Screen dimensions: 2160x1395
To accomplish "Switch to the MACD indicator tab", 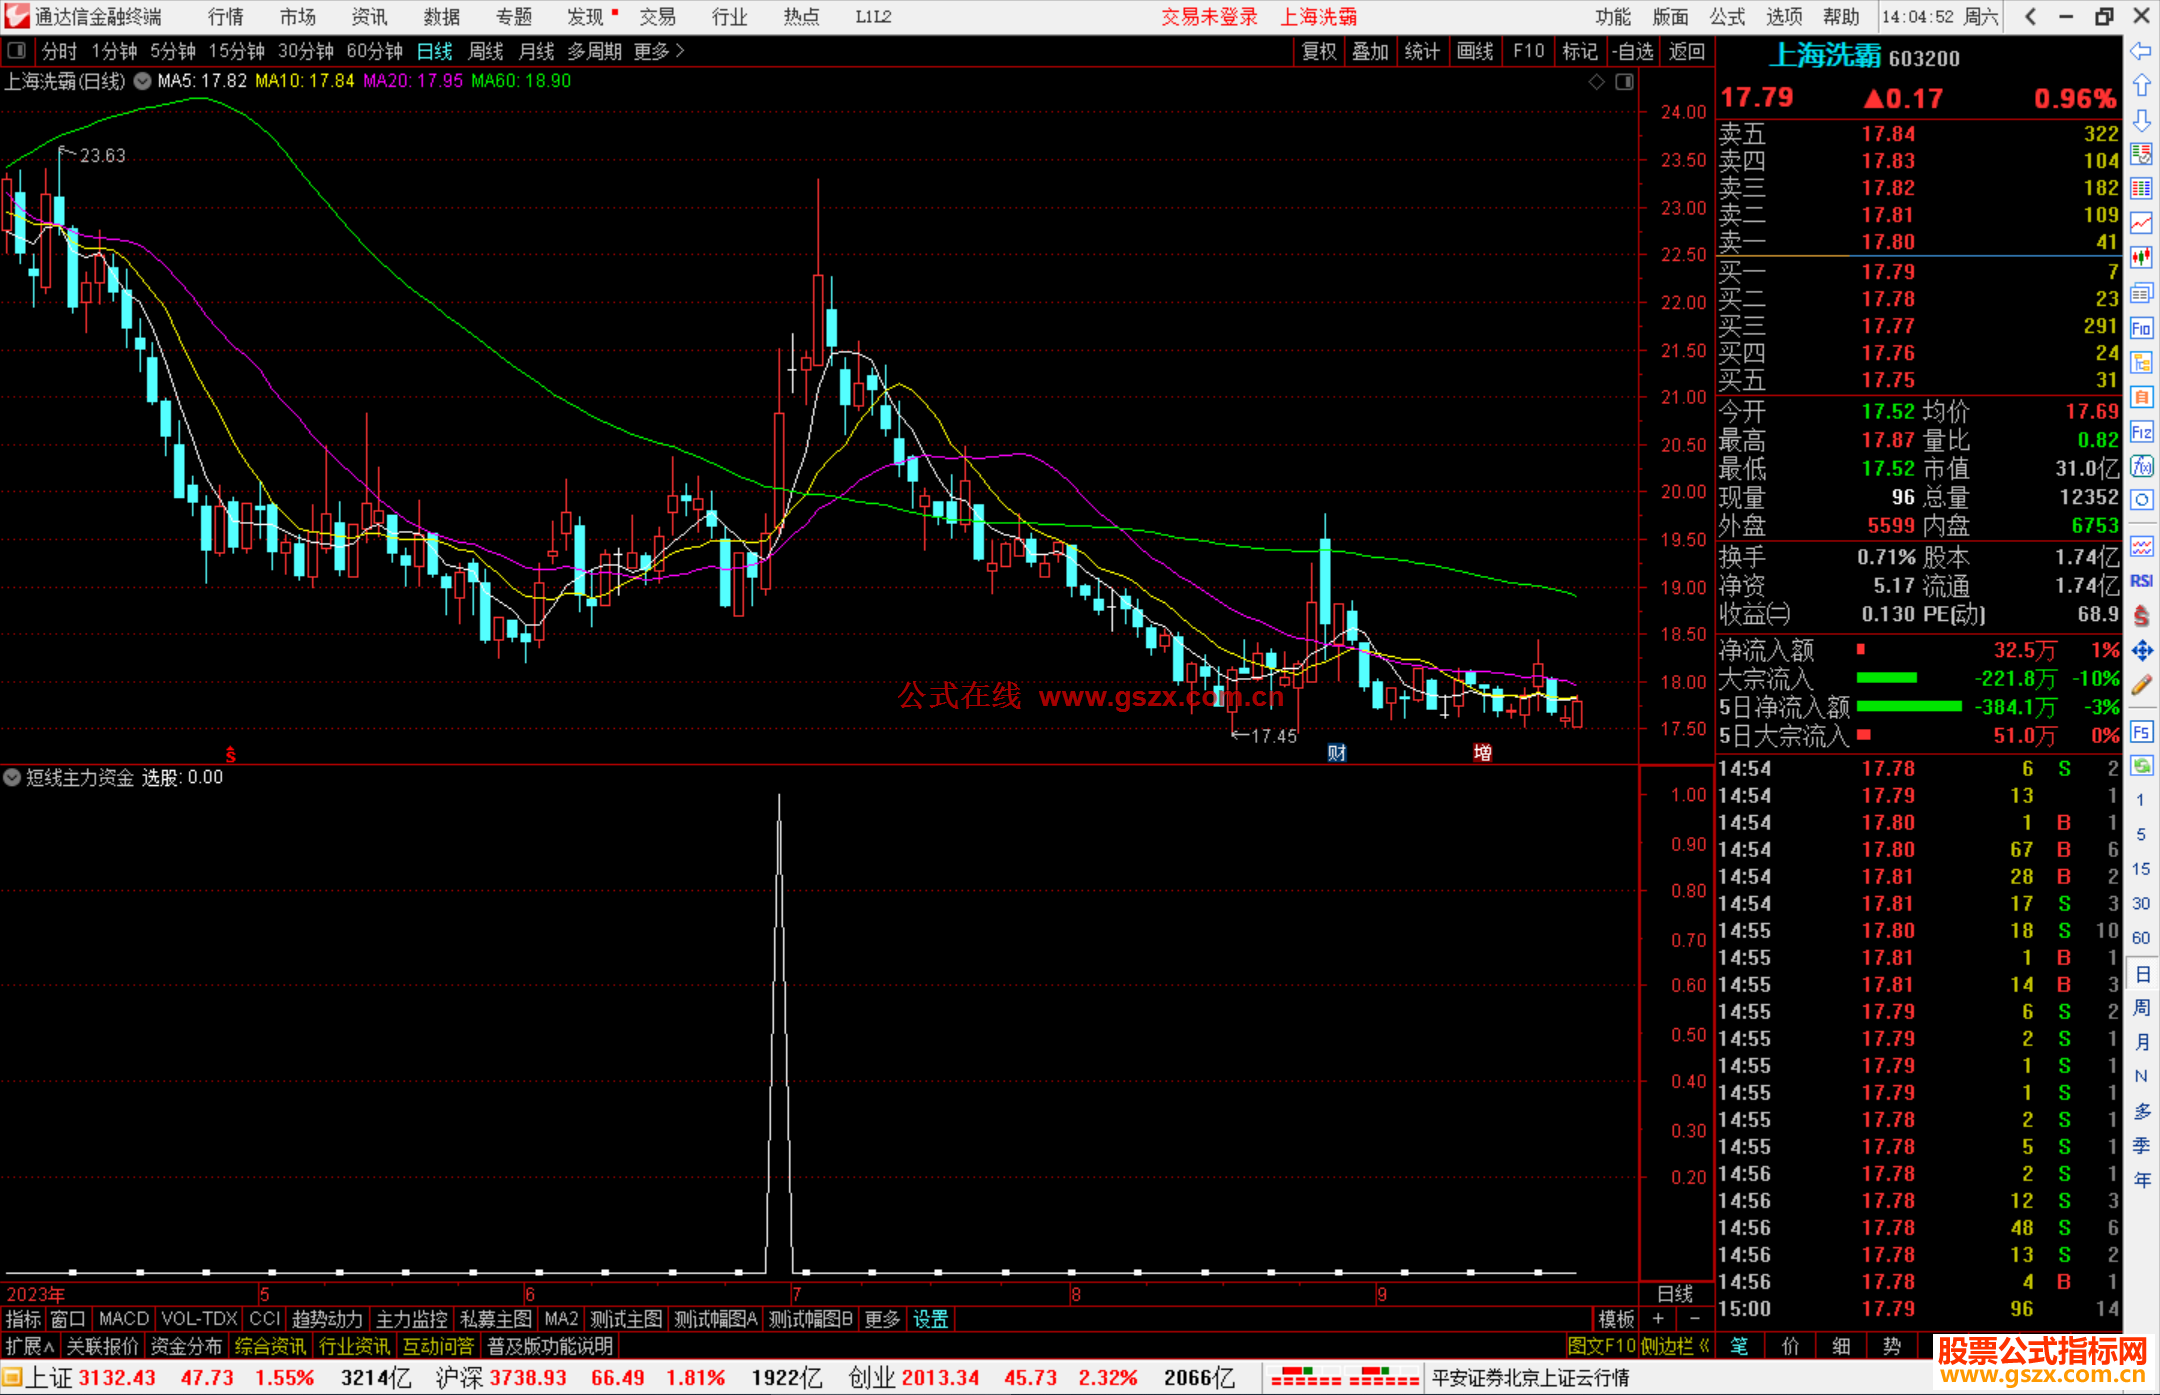I will (x=123, y=1319).
